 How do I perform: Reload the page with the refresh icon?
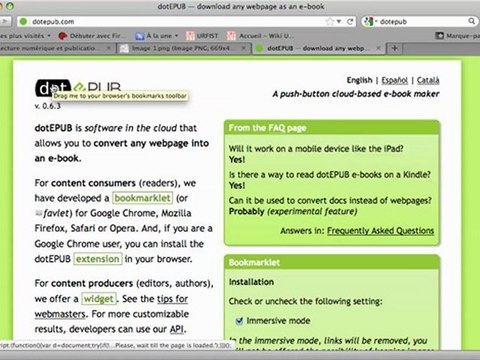point(350,22)
